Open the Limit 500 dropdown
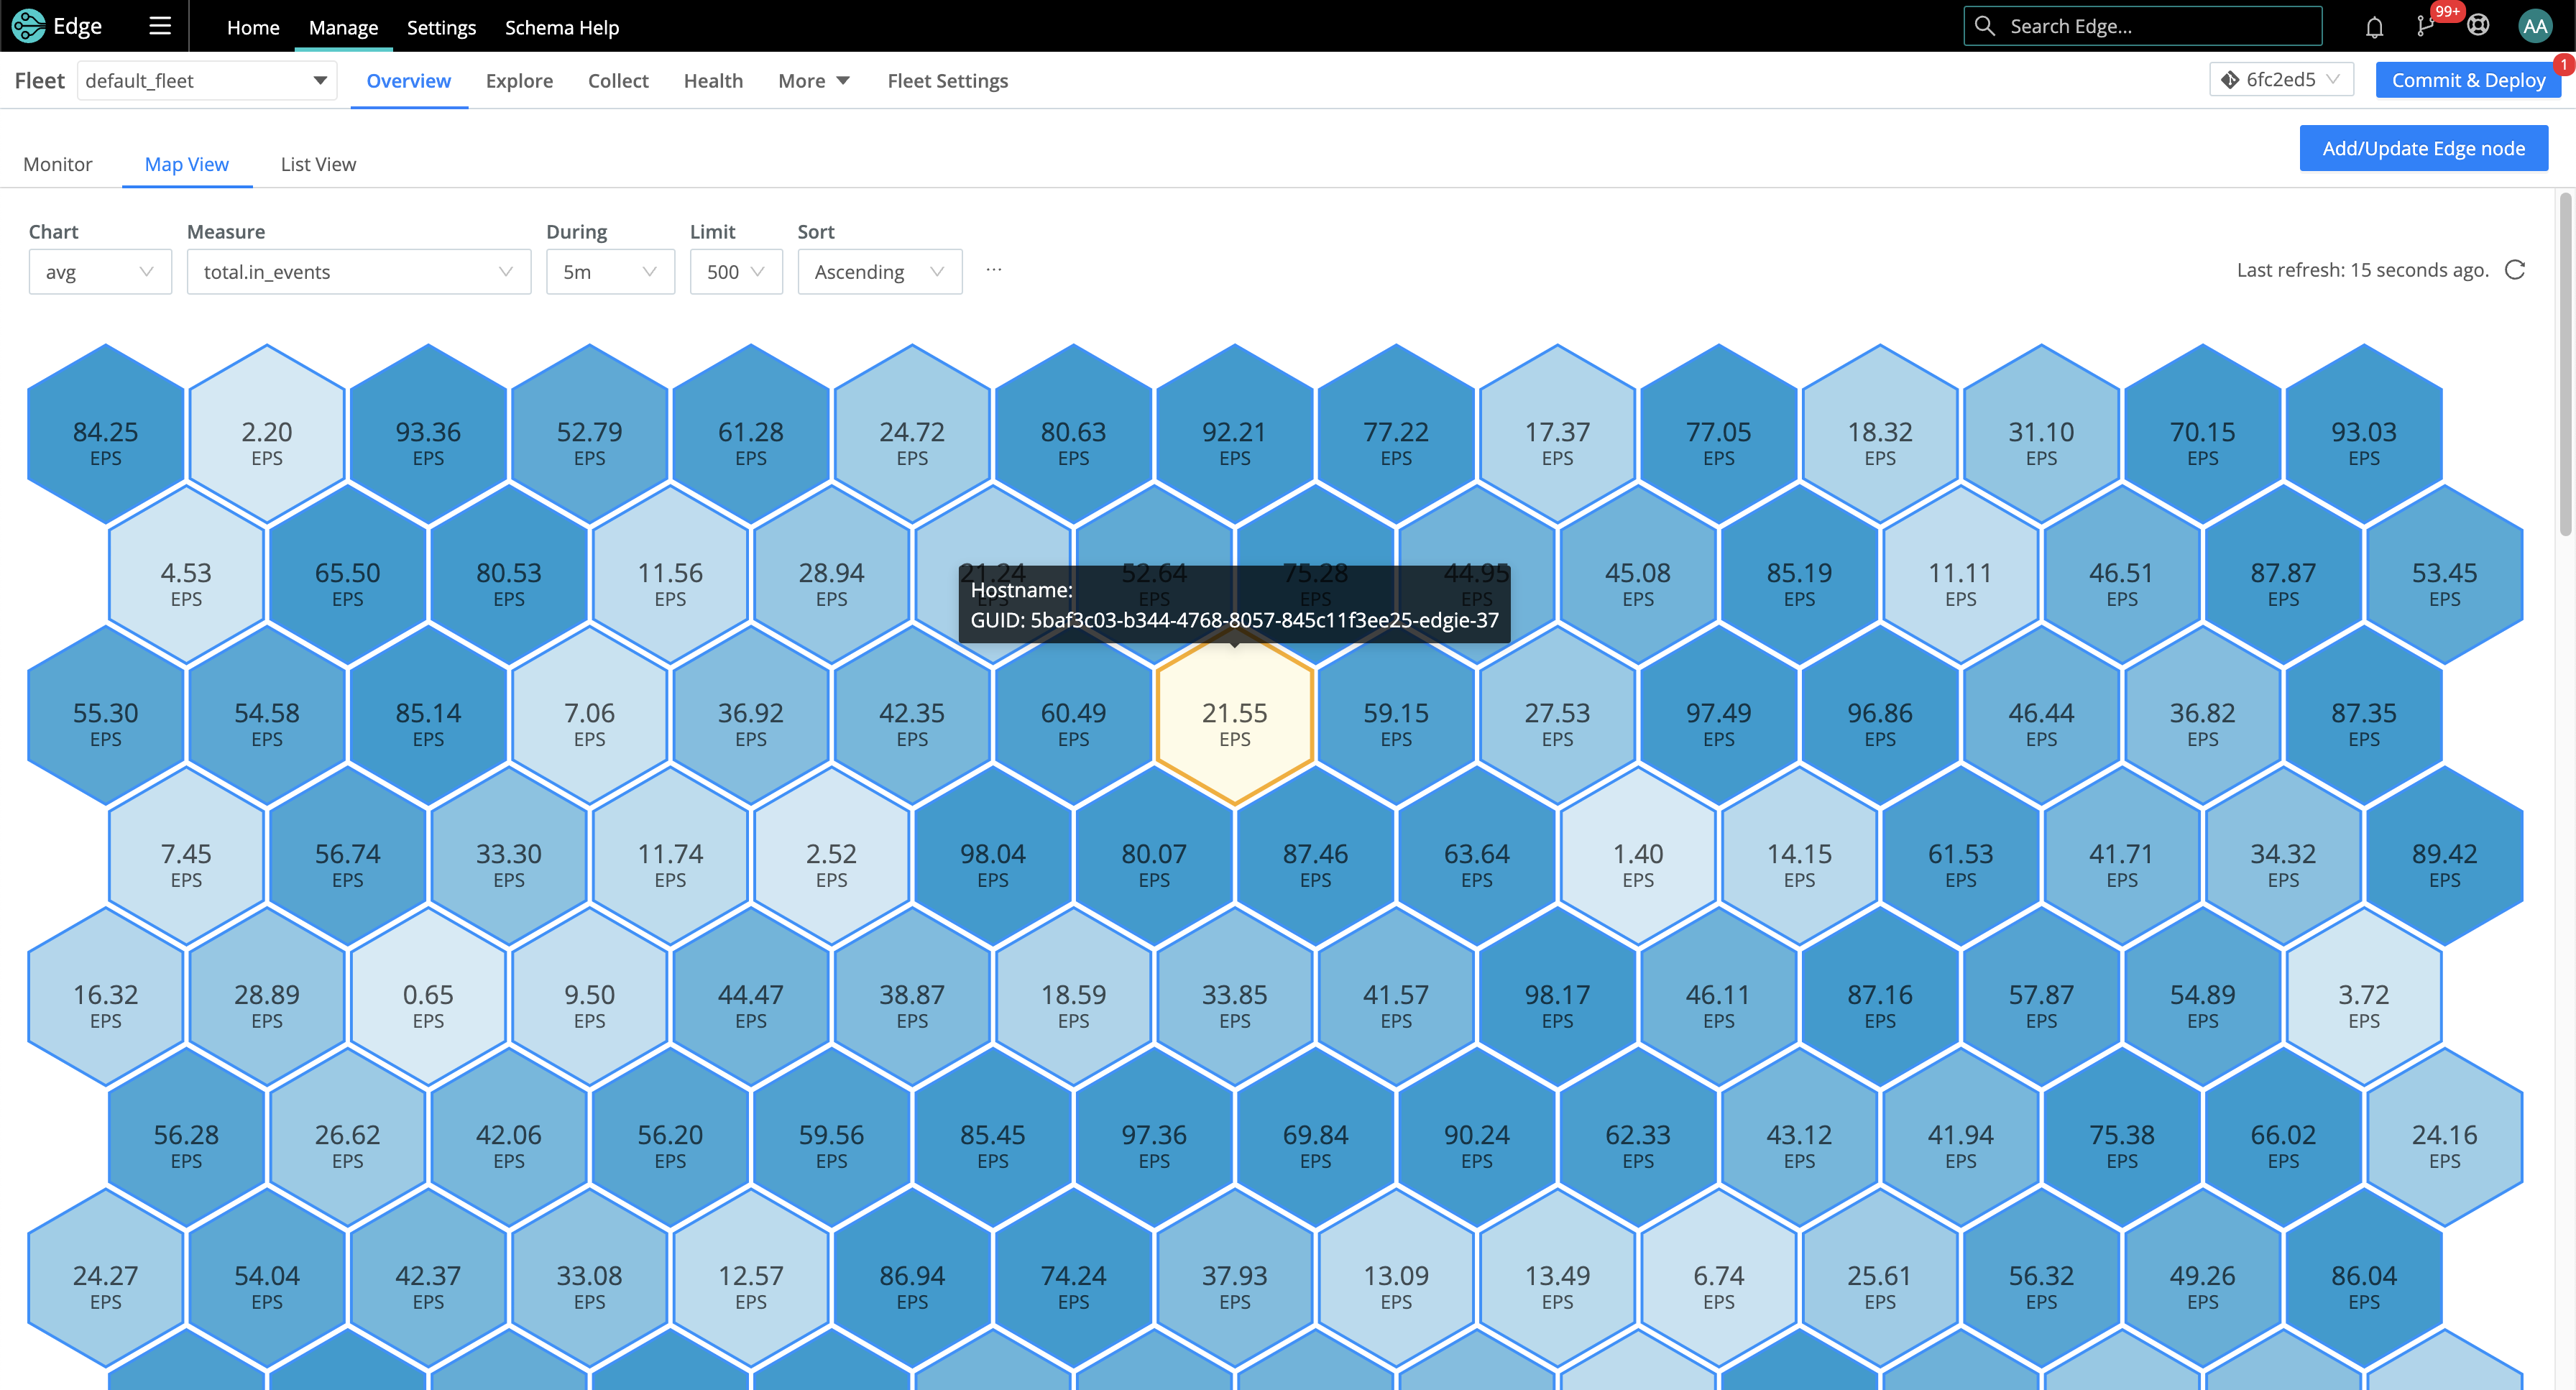The width and height of the screenshot is (2576, 1390). pos(735,272)
